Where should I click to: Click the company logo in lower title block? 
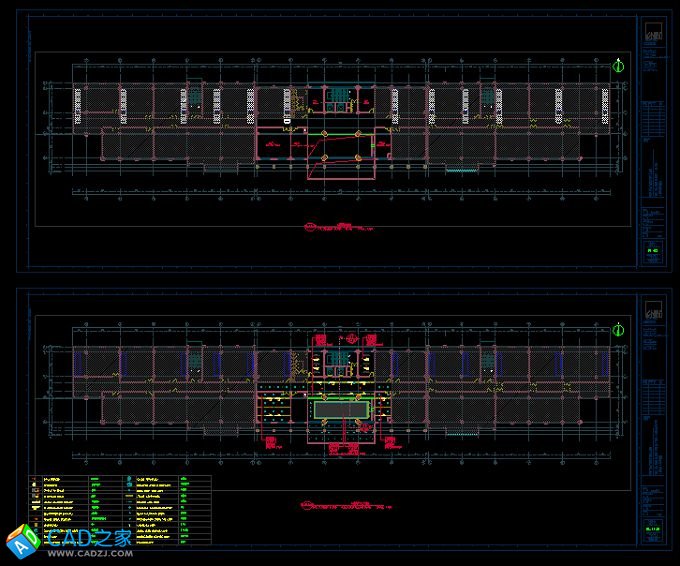pos(651,308)
